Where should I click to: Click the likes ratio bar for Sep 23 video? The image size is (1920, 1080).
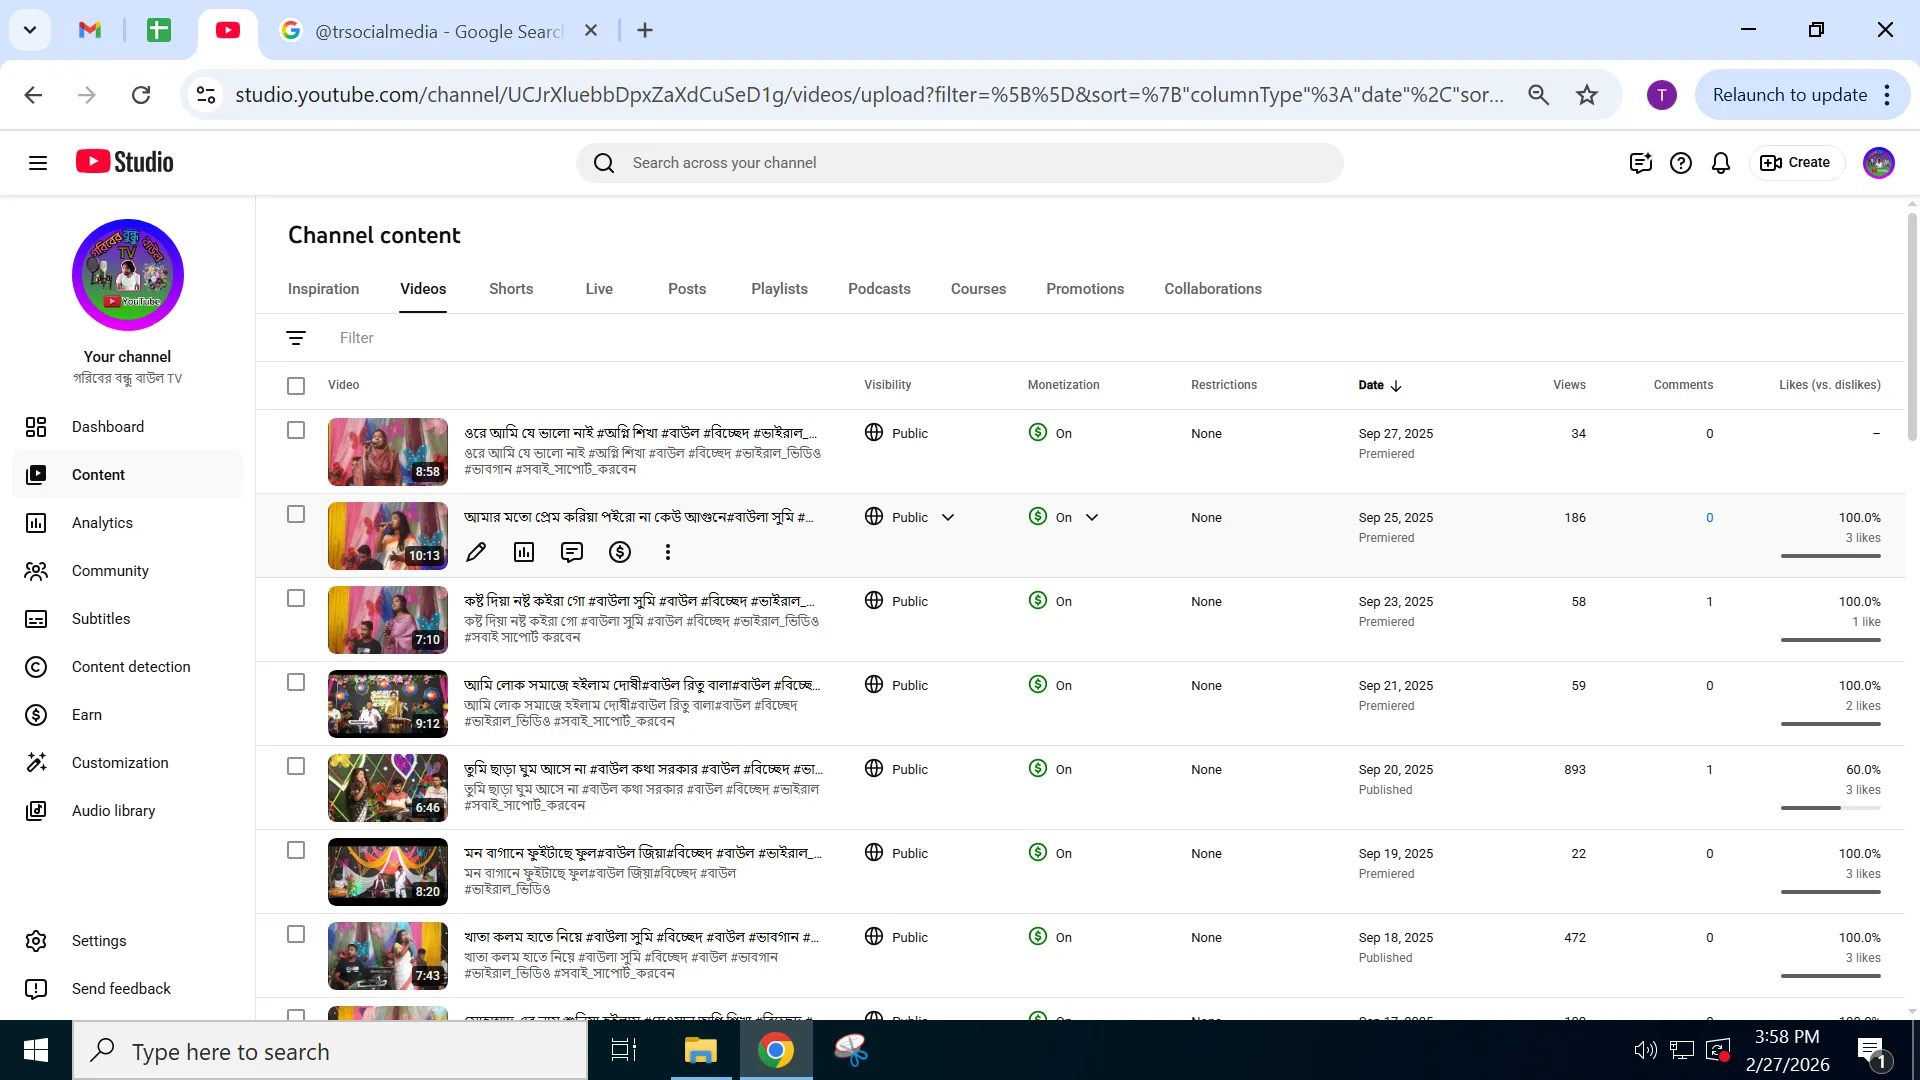point(1830,640)
